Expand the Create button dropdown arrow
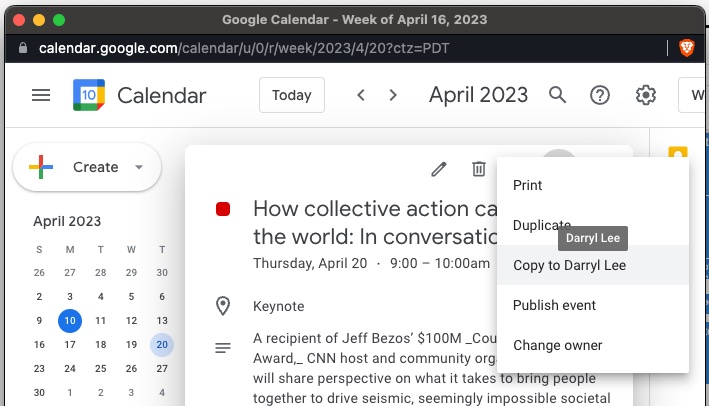The width and height of the screenshot is (709, 406). pyautogui.click(x=139, y=167)
